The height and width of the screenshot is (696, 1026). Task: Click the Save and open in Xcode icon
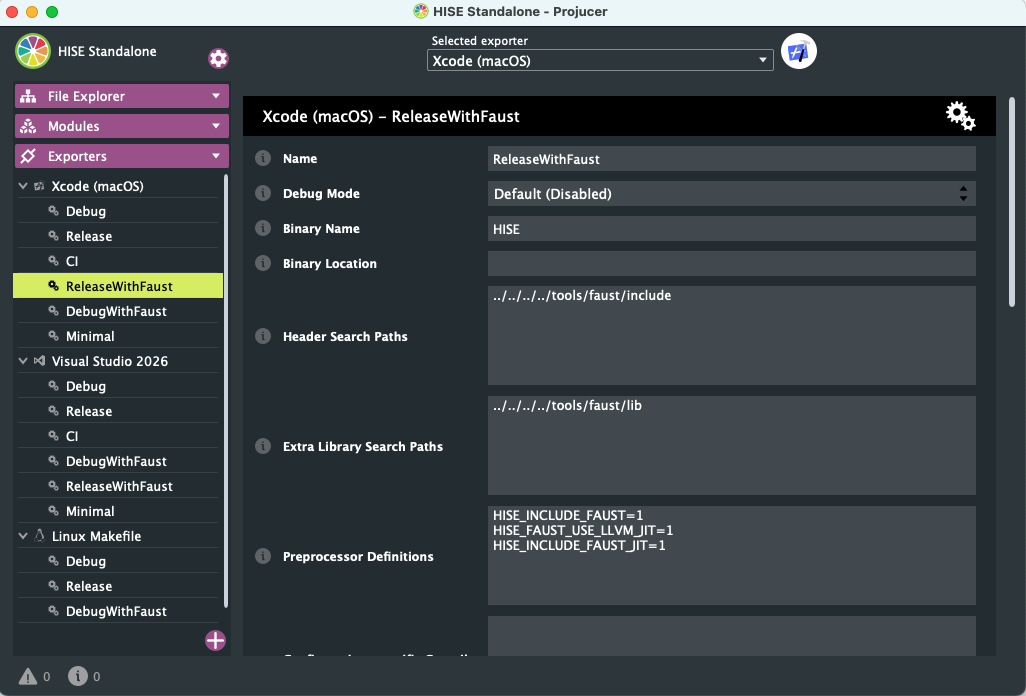[798, 51]
